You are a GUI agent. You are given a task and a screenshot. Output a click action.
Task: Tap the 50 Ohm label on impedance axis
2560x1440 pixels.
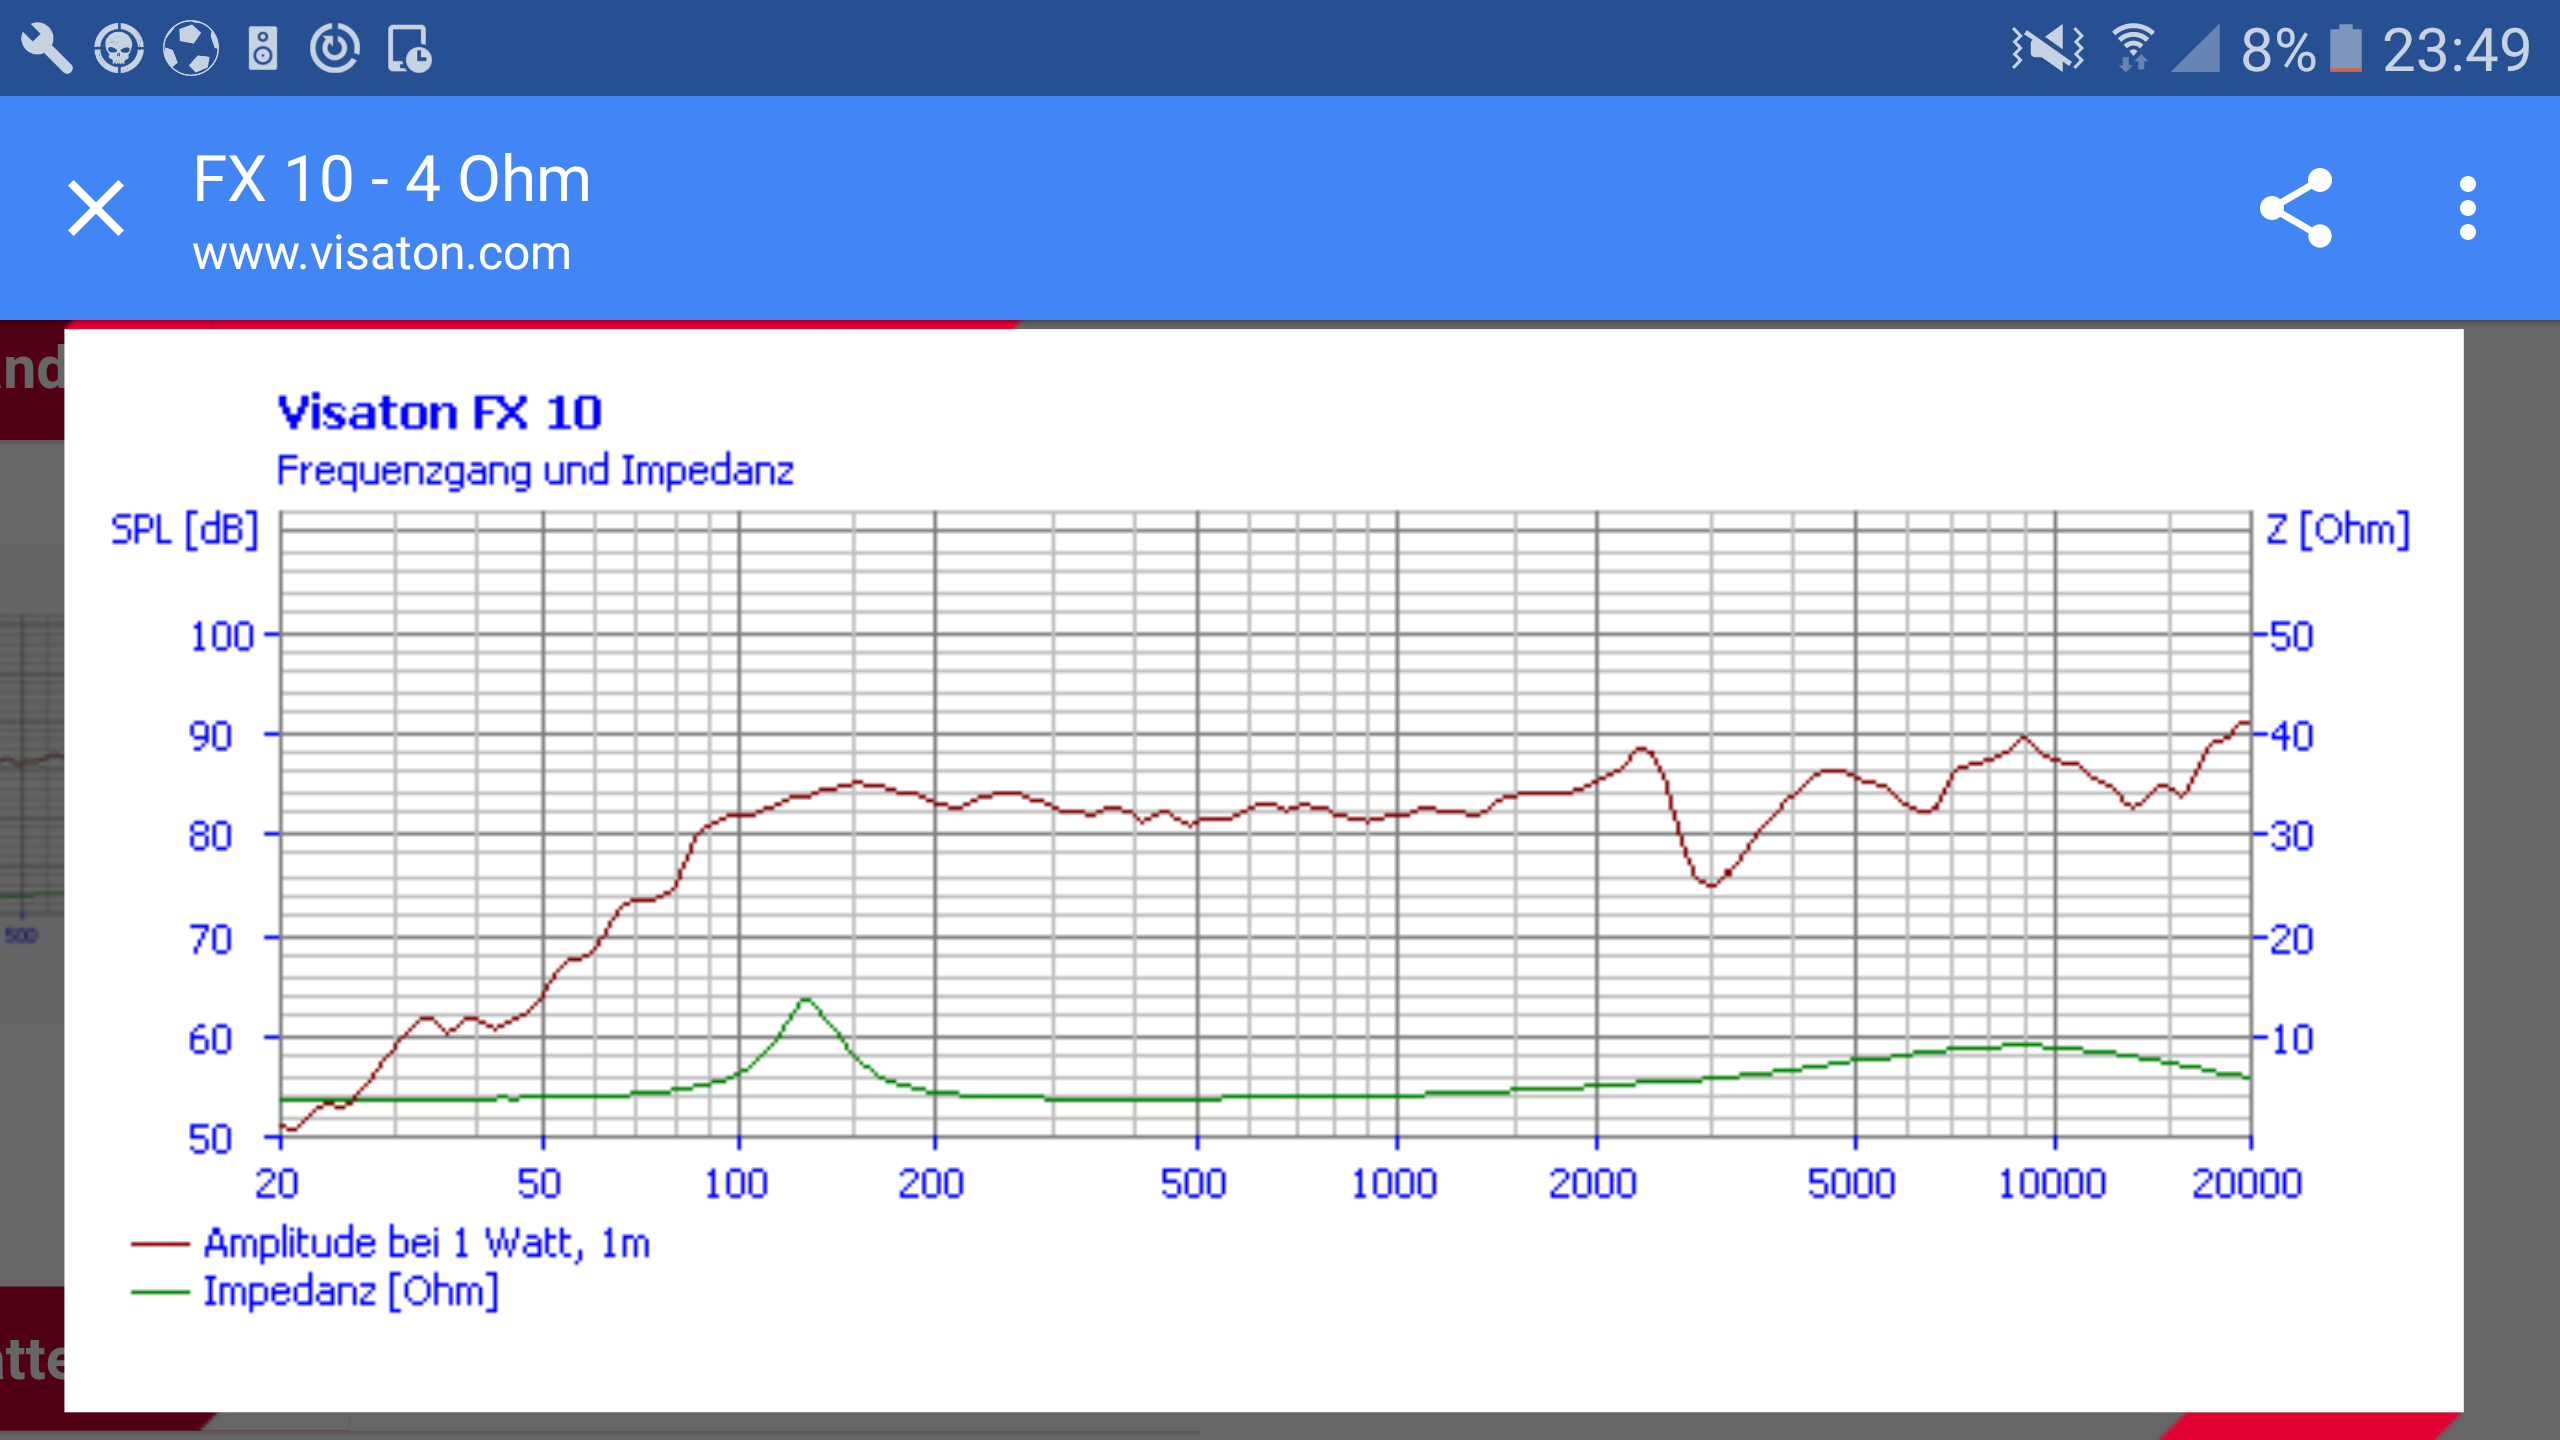coord(2291,636)
